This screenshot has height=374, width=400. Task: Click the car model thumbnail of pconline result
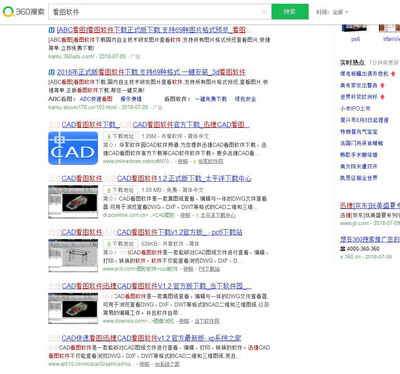[x=73, y=202]
